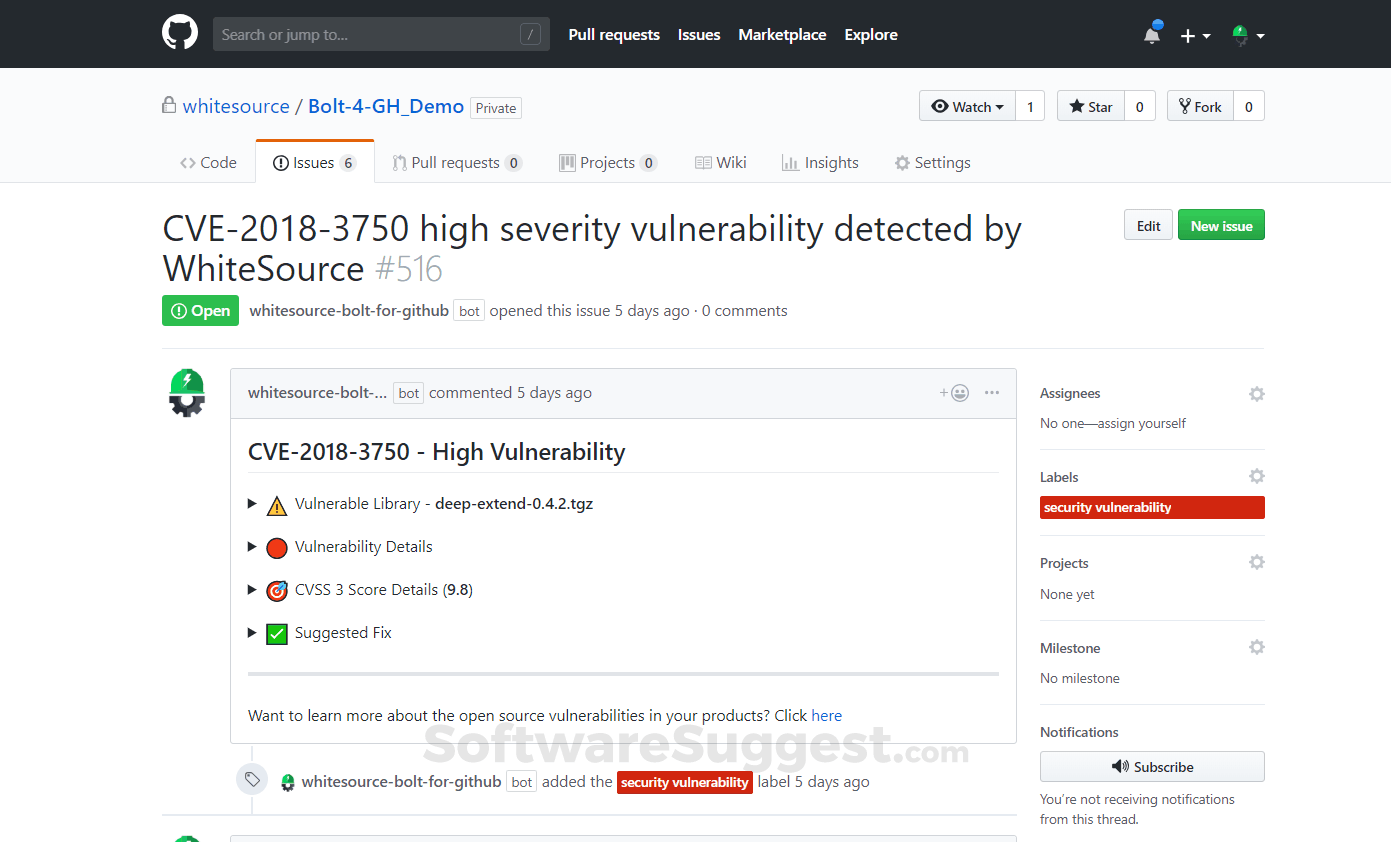Go to Pull requests in top bar
This screenshot has width=1391, height=842.
(614, 34)
